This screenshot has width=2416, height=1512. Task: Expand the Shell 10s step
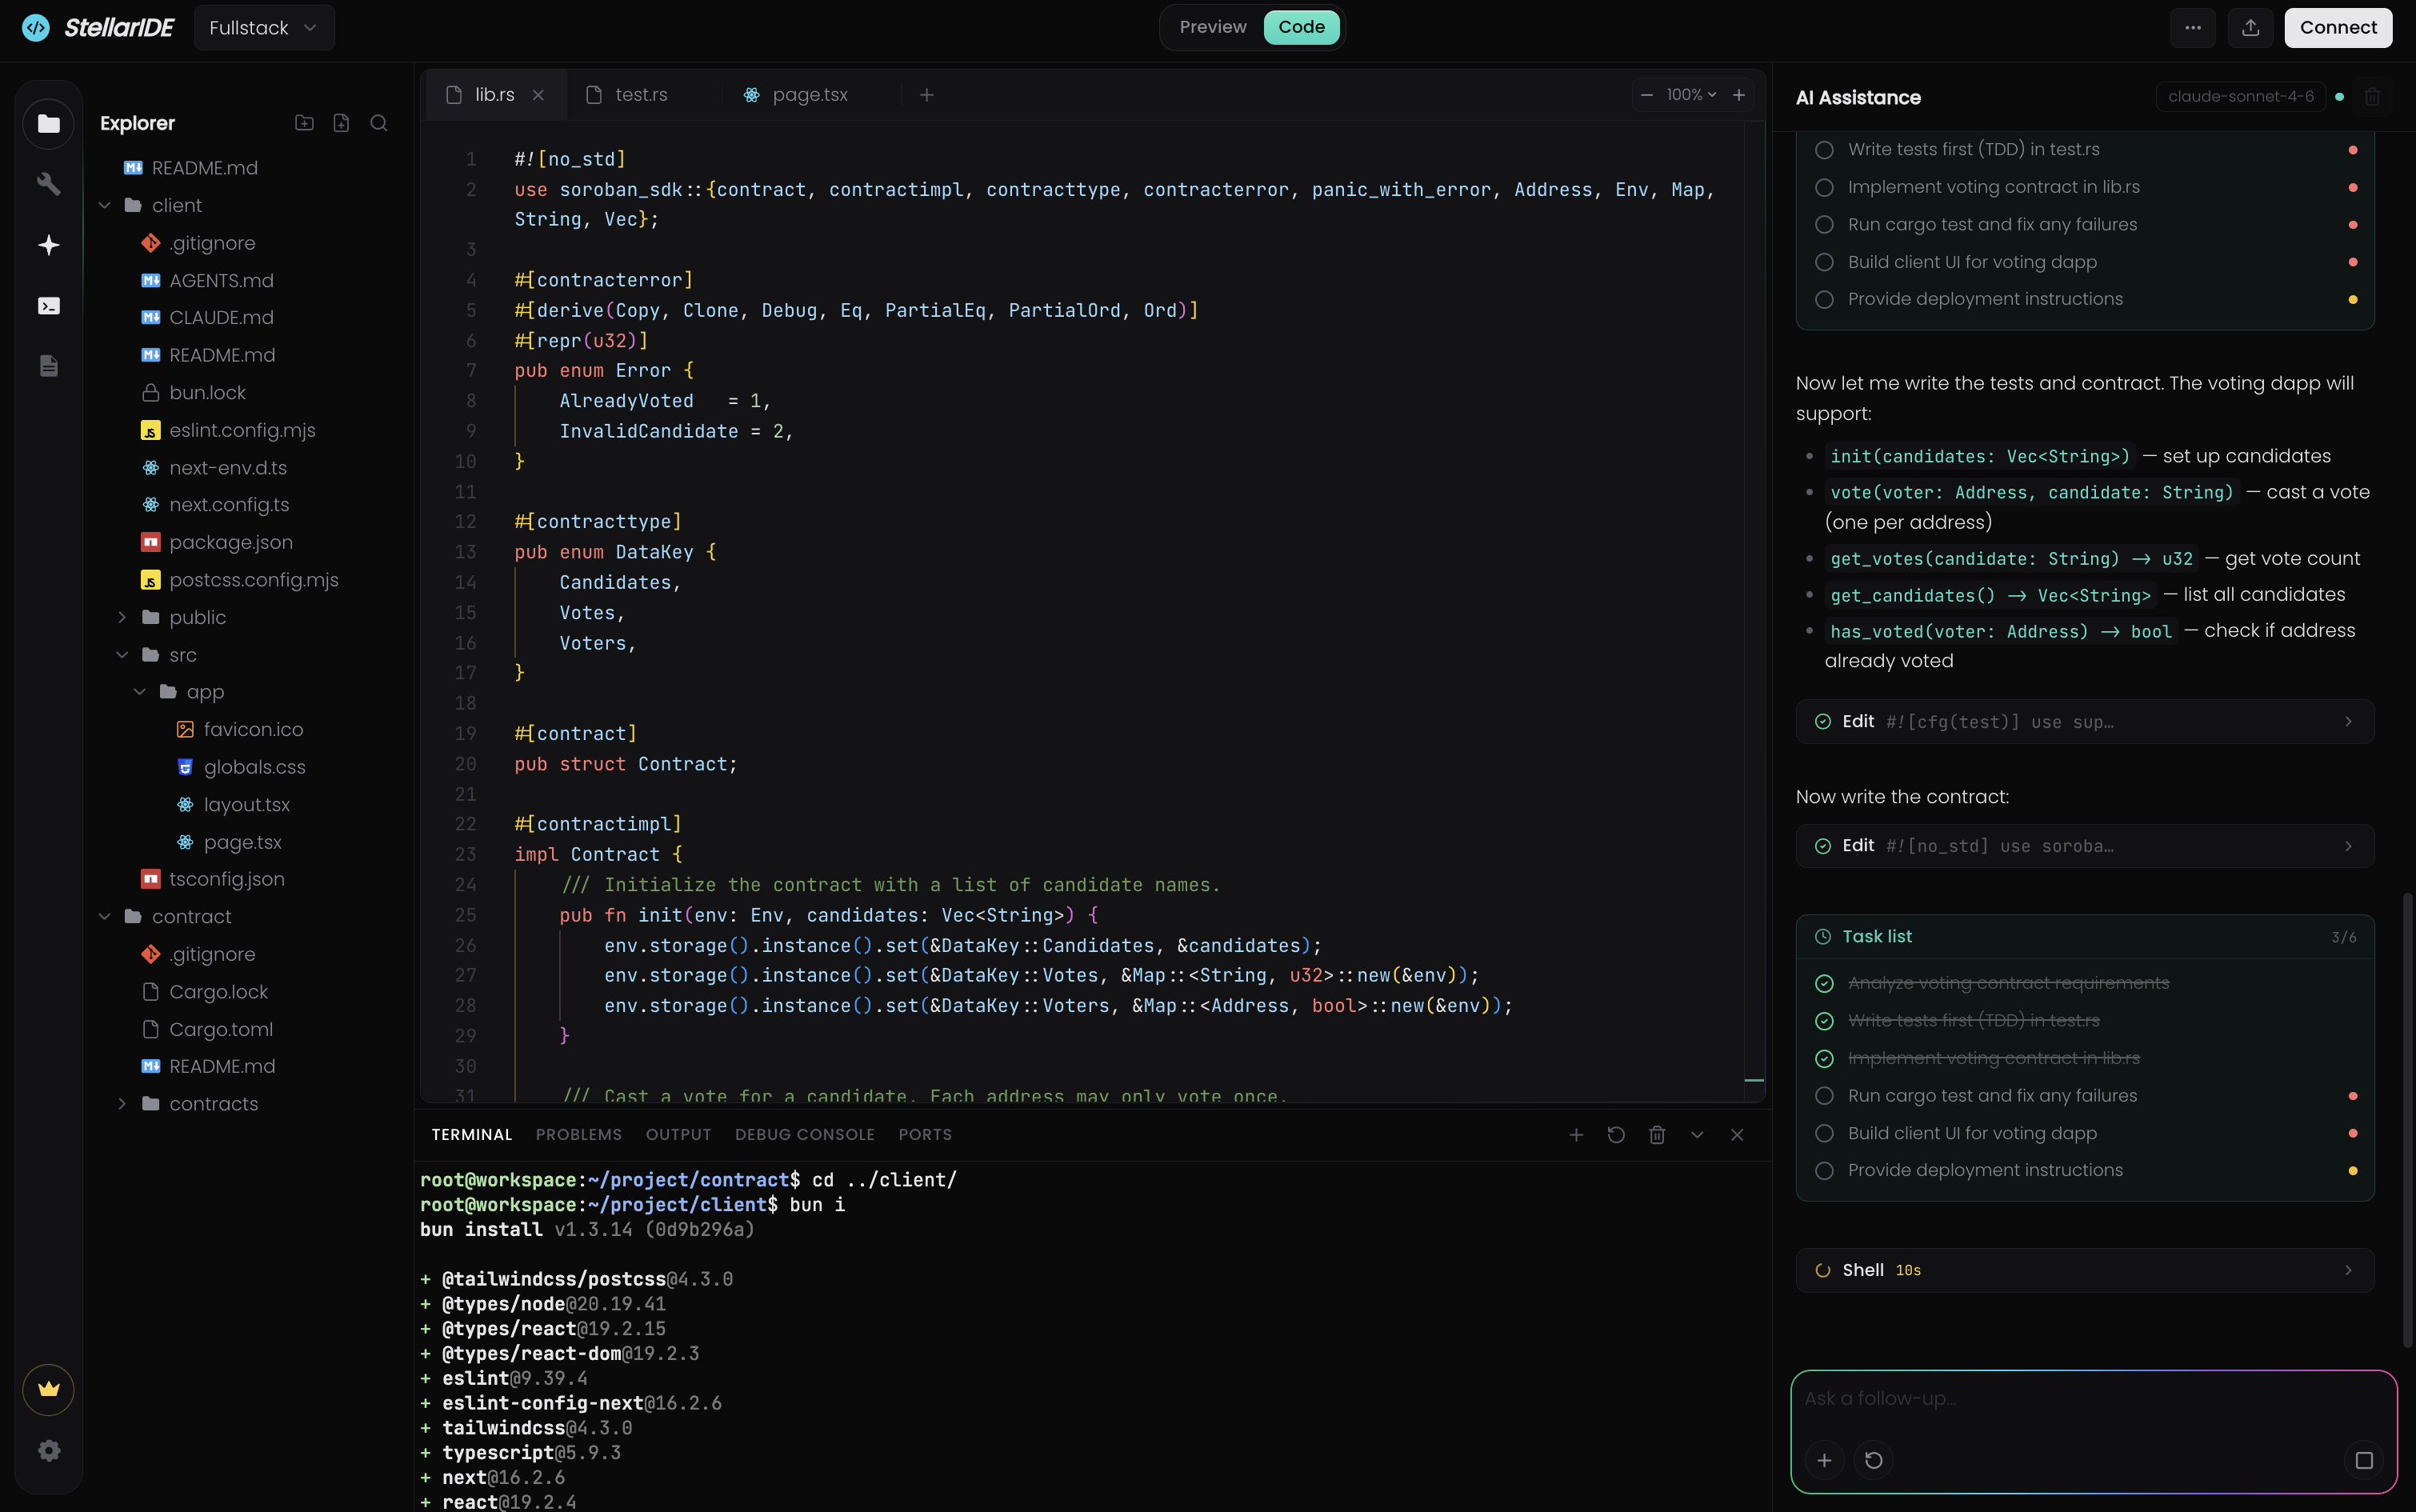coord(2084,1271)
